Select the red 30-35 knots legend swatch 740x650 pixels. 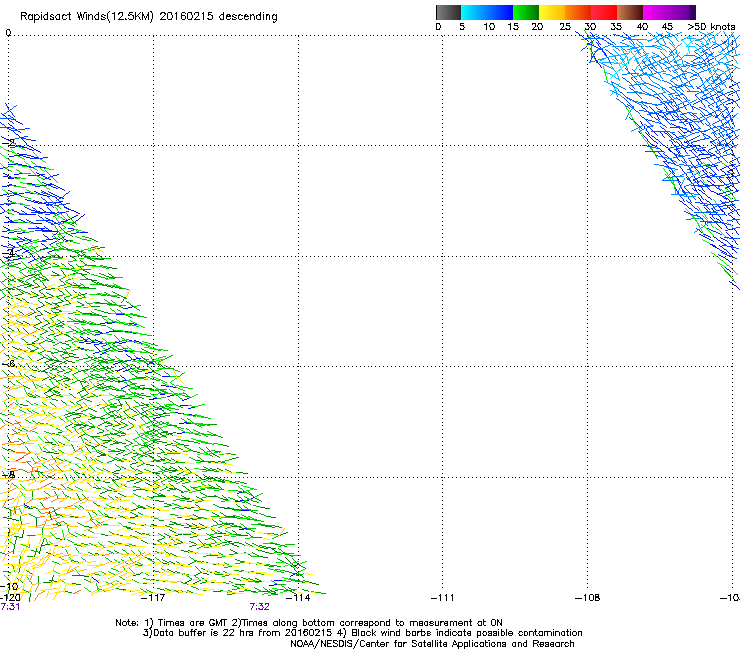click(x=604, y=12)
